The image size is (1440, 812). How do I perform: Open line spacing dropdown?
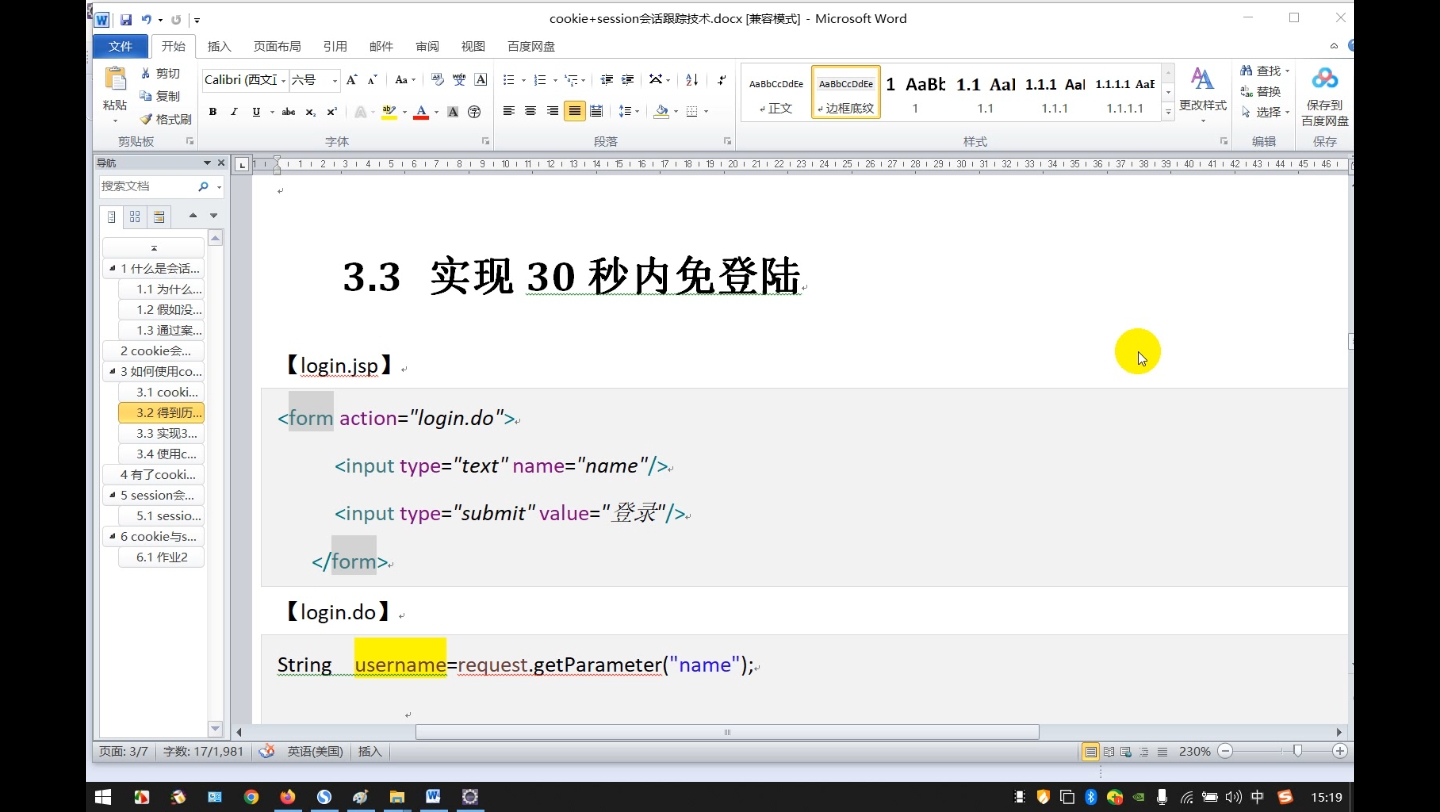pos(628,111)
